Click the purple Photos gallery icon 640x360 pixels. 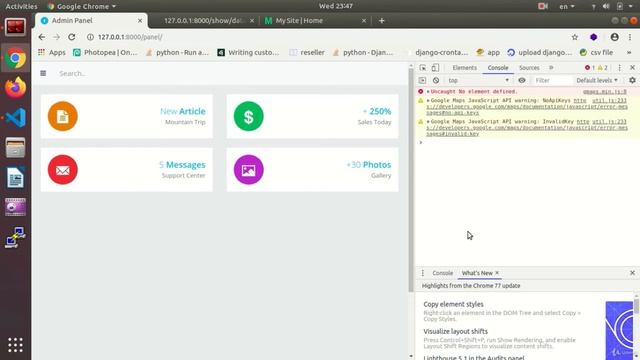point(249,170)
